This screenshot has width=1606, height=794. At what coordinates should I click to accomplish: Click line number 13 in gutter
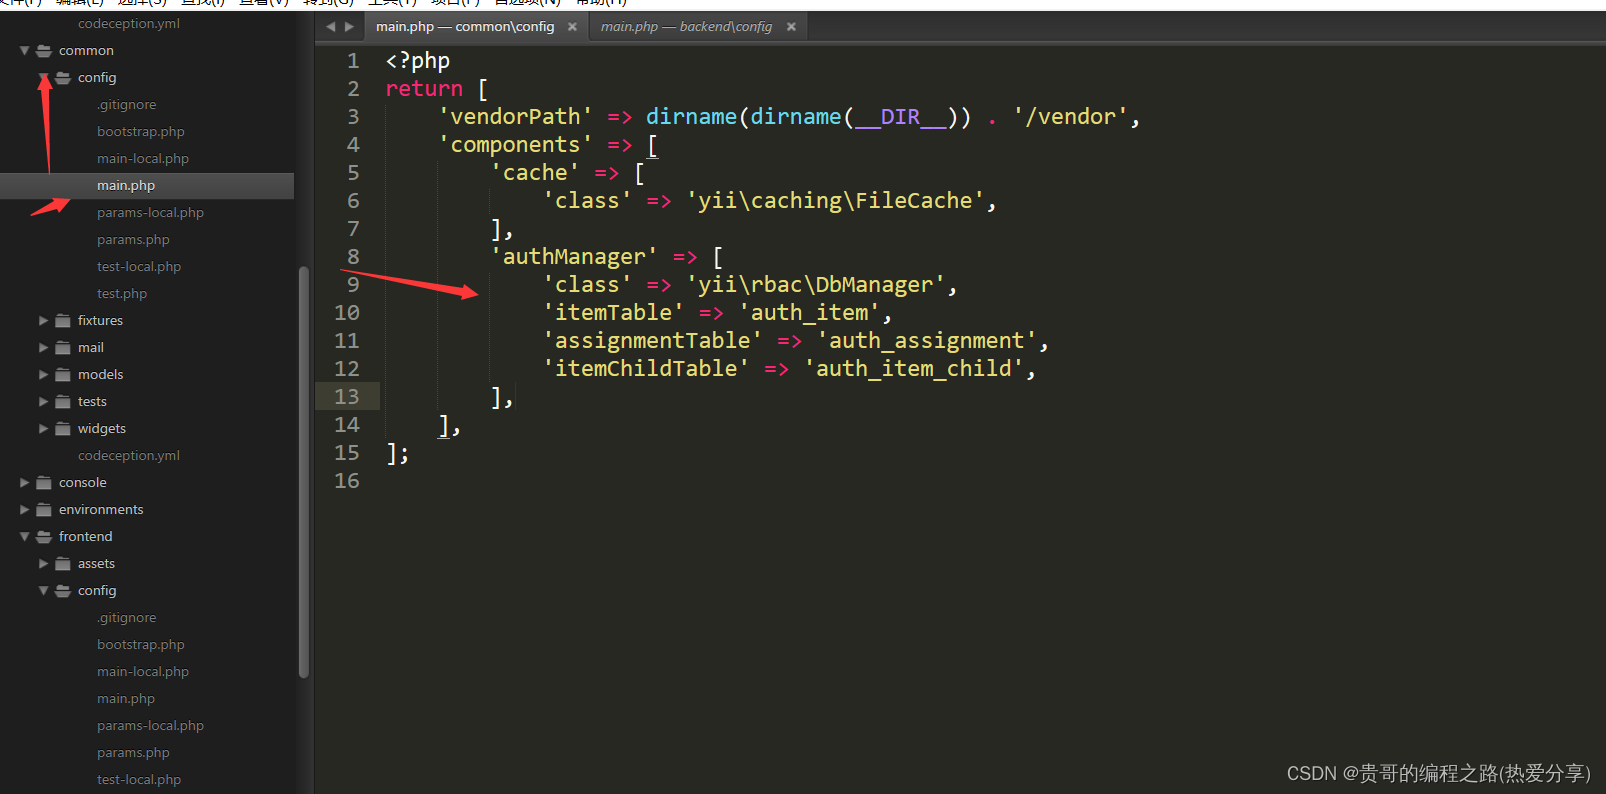(347, 397)
